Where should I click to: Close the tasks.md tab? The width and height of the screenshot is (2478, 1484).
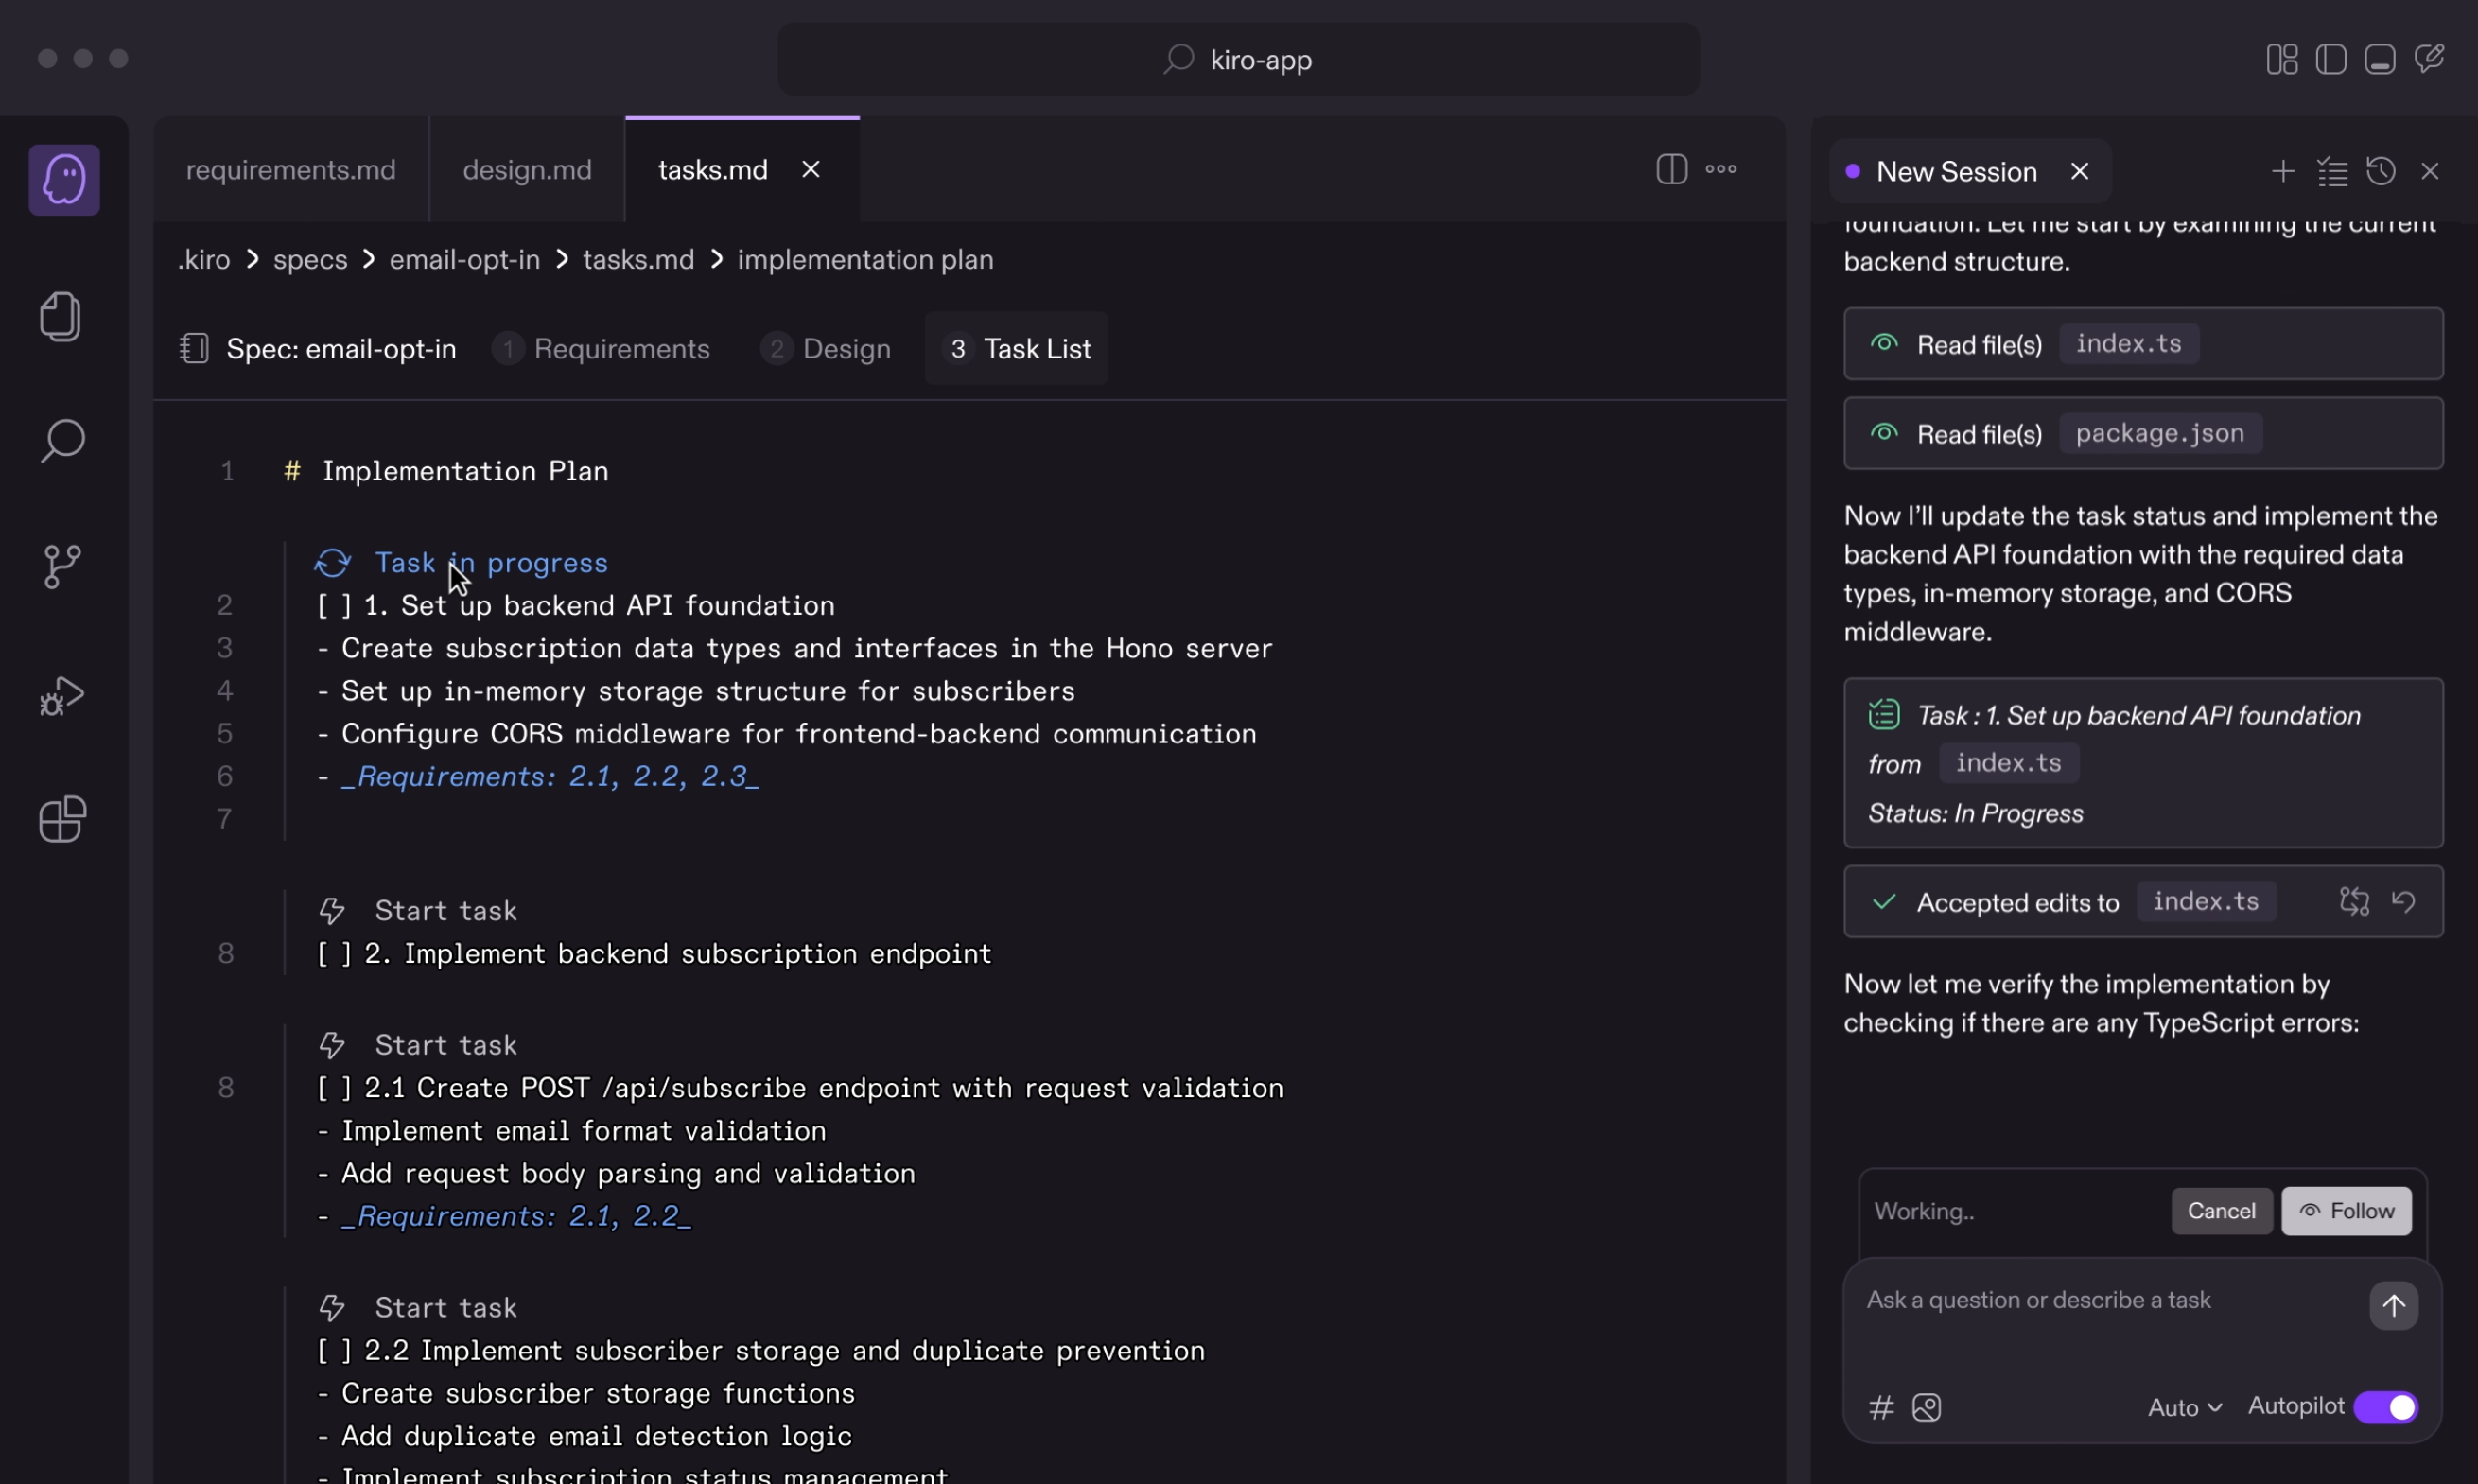click(811, 170)
